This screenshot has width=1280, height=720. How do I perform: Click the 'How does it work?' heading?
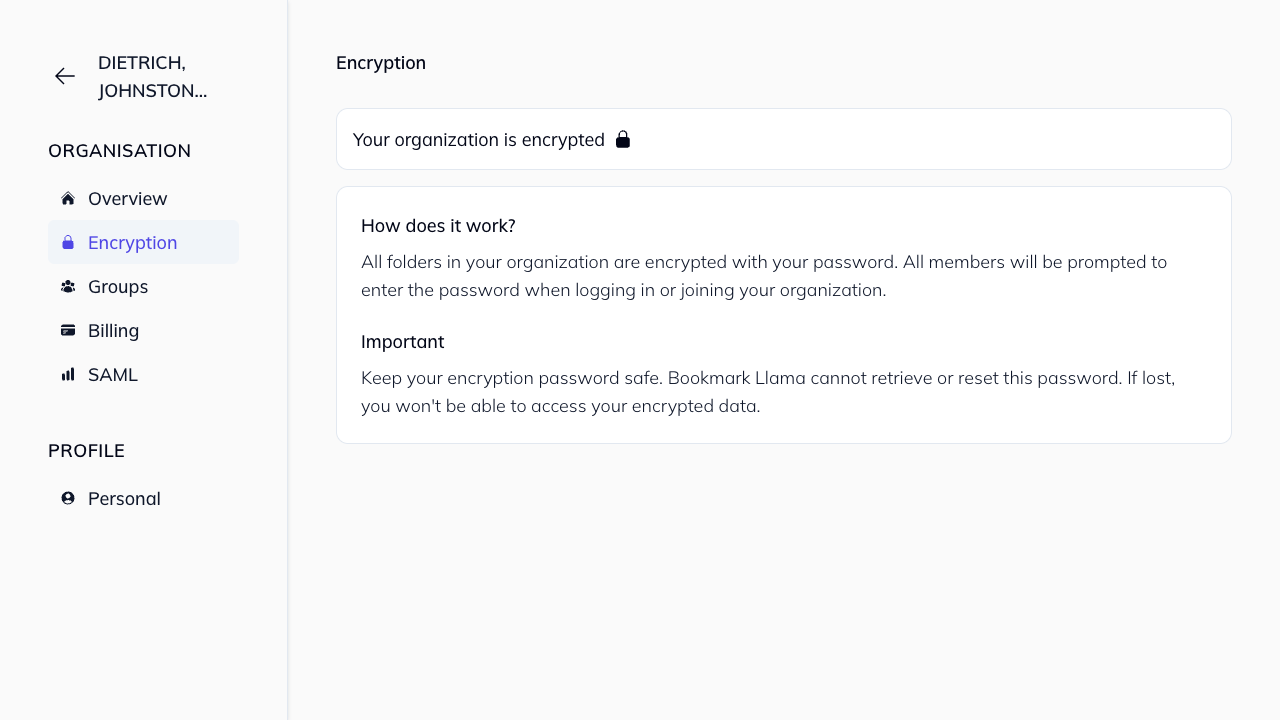pyautogui.click(x=438, y=225)
